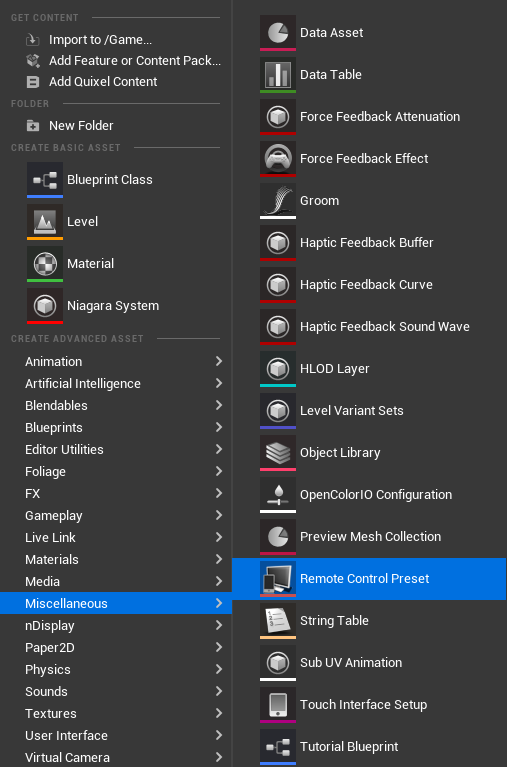This screenshot has height=767, width=507.
Task: Click the Material checkered sphere icon
Action: [45, 264]
